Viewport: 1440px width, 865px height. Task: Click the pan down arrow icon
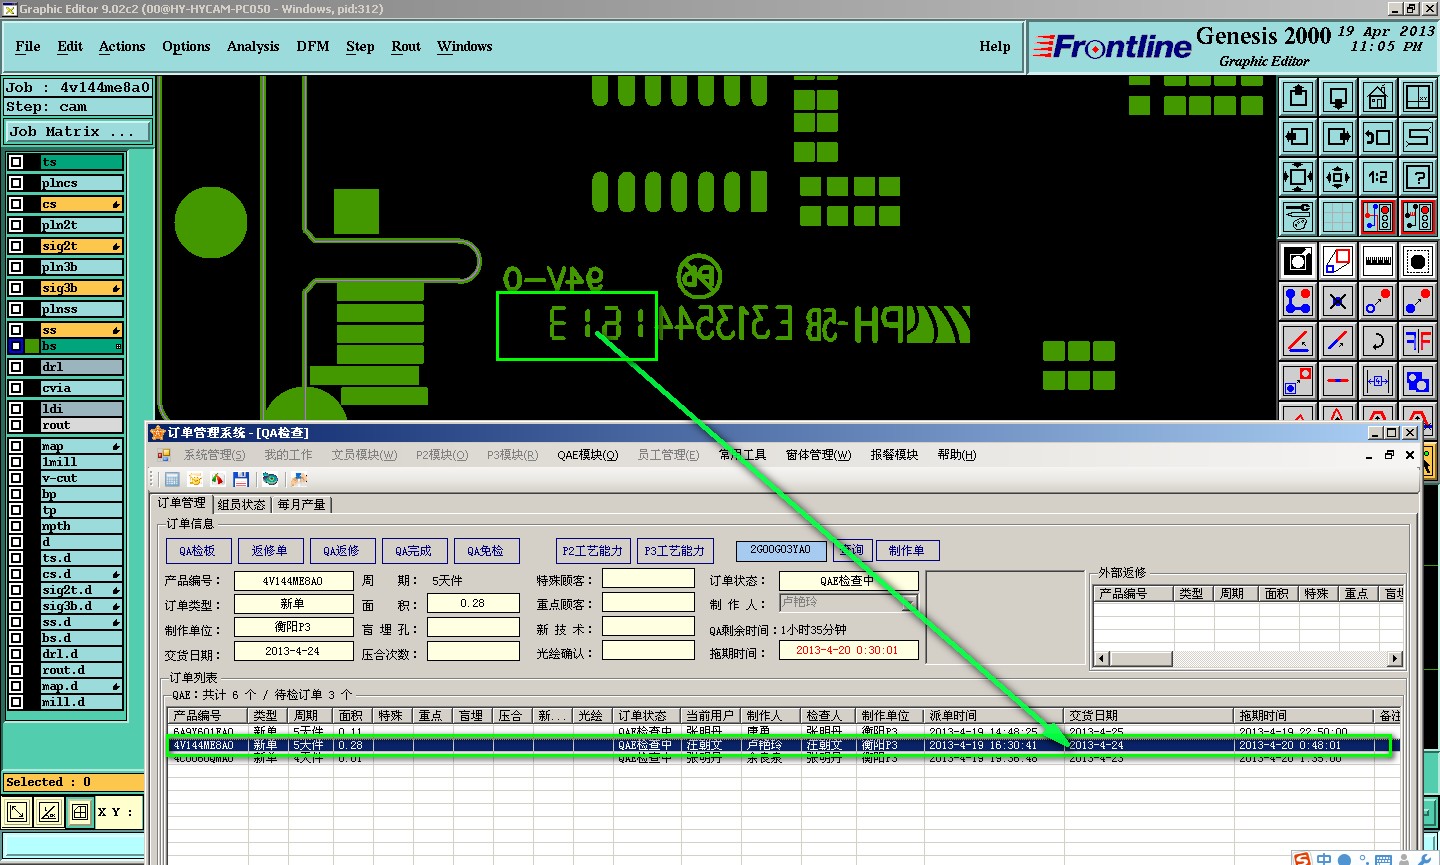[1338, 97]
